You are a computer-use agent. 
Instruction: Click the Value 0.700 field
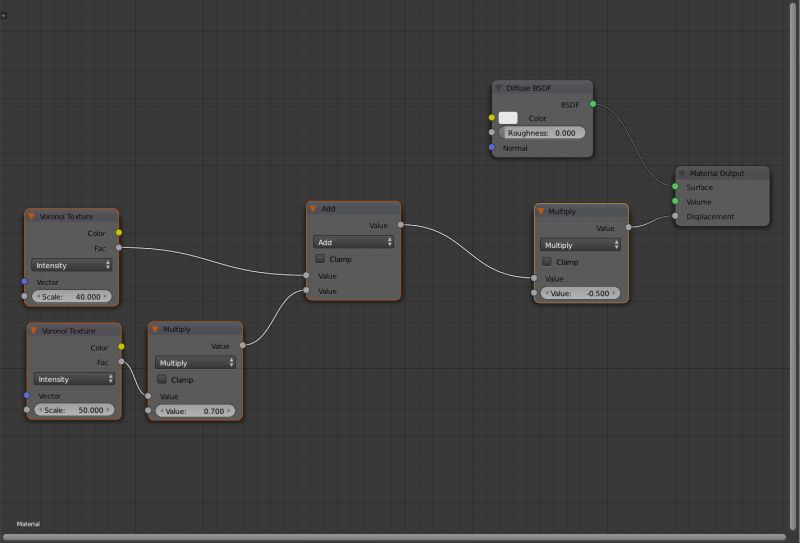click(x=195, y=411)
